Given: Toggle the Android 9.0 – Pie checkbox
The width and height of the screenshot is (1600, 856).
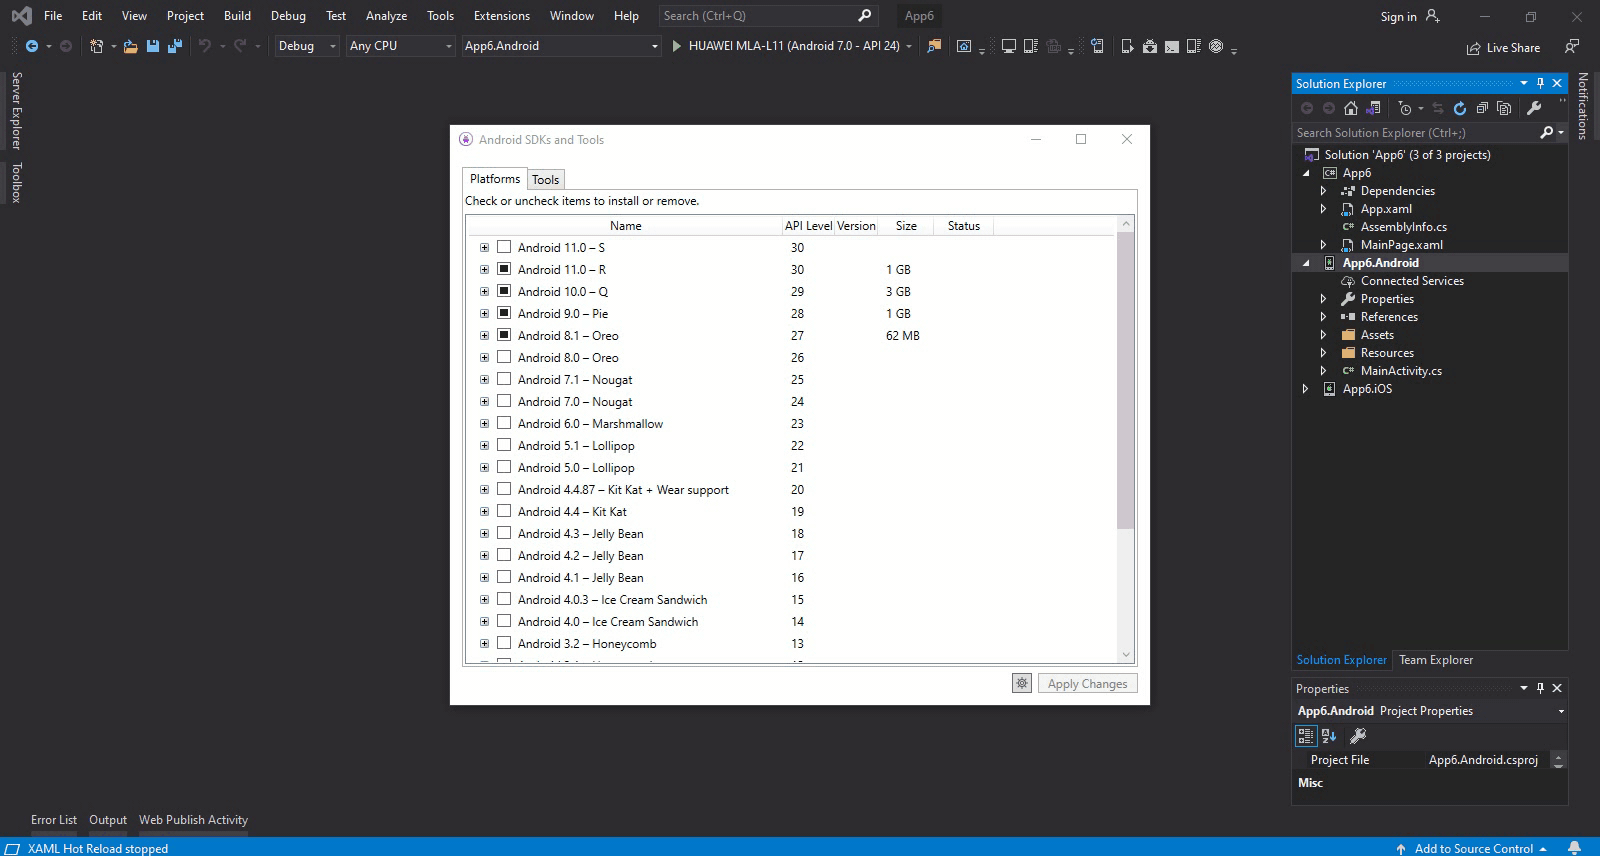Looking at the screenshot, I should click(x=504, y=313).
